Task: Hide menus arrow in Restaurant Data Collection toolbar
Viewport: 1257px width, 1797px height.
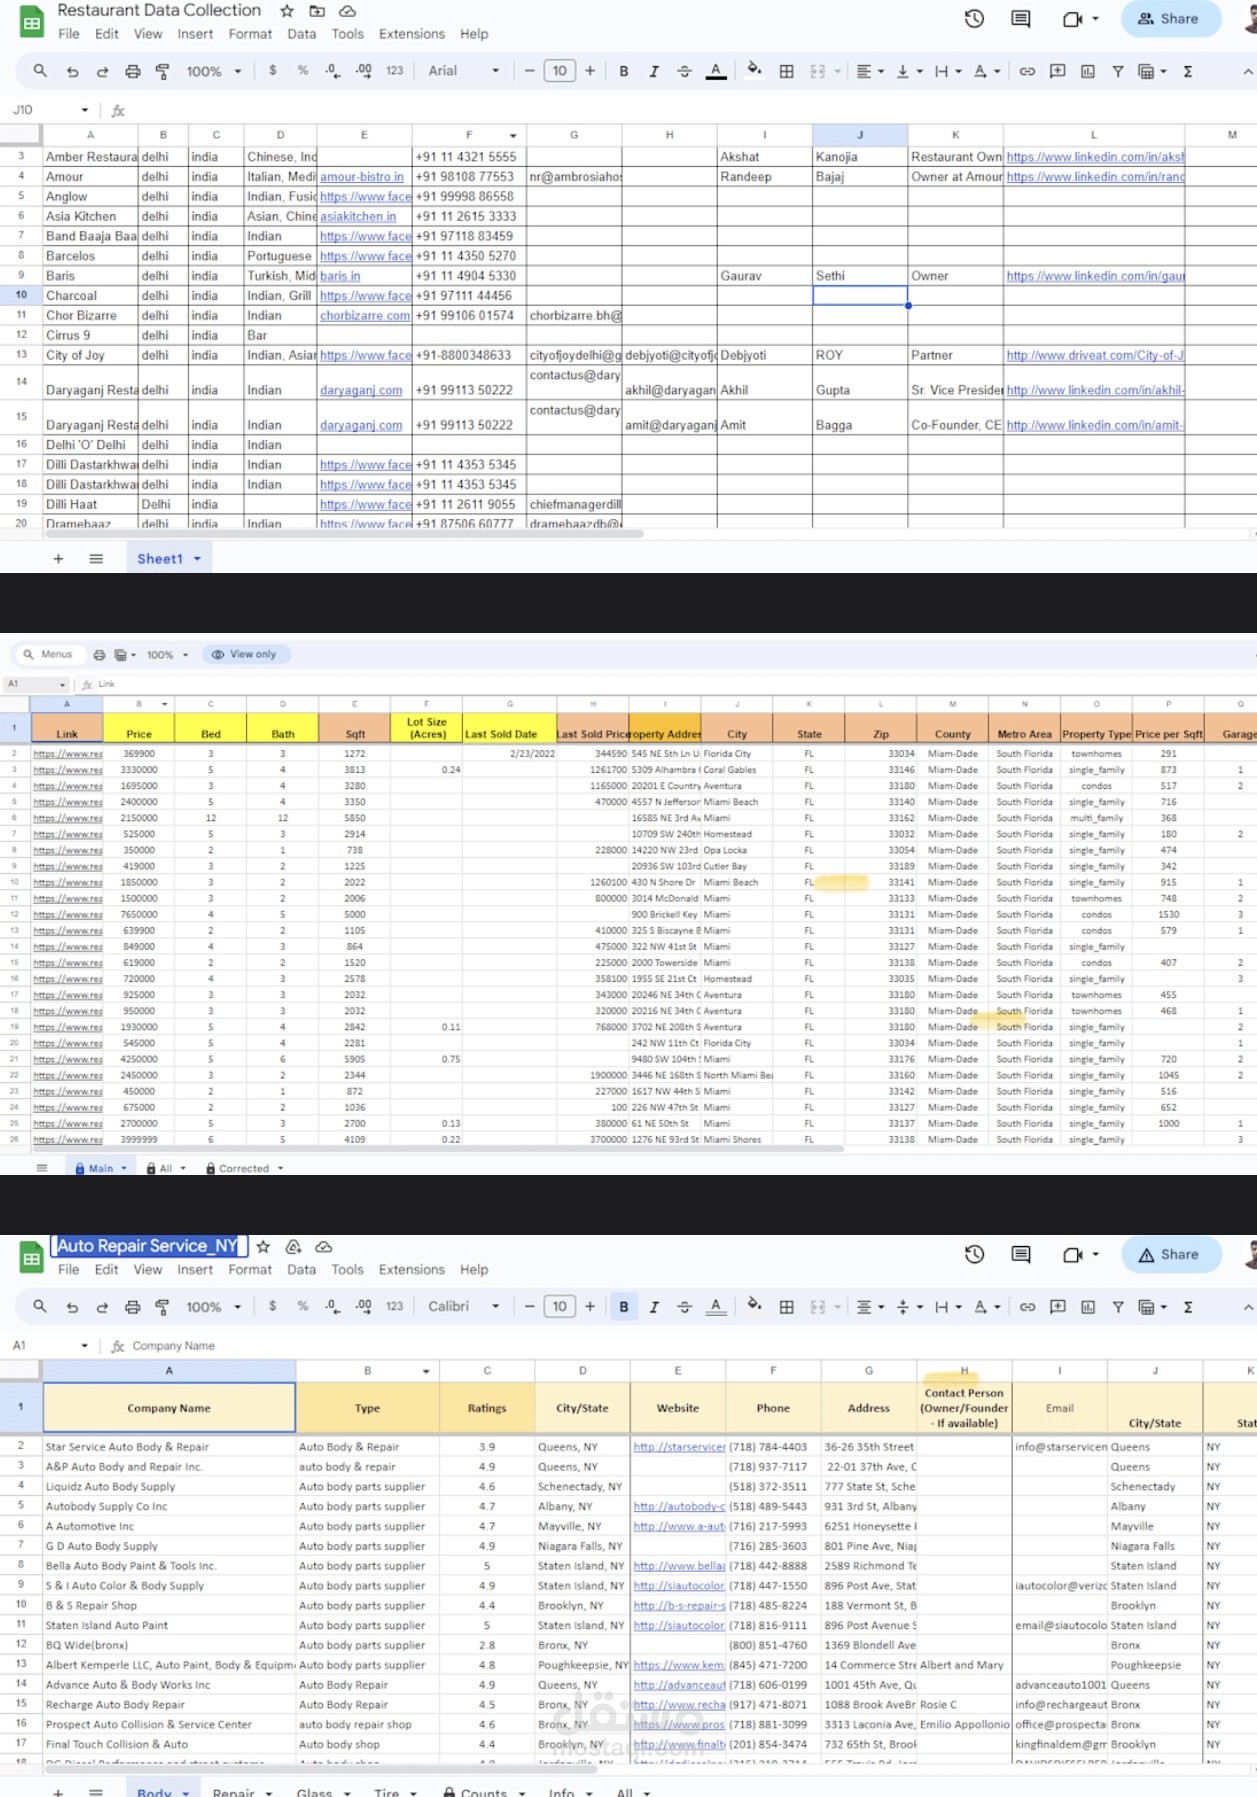Action: [1247, 71]
